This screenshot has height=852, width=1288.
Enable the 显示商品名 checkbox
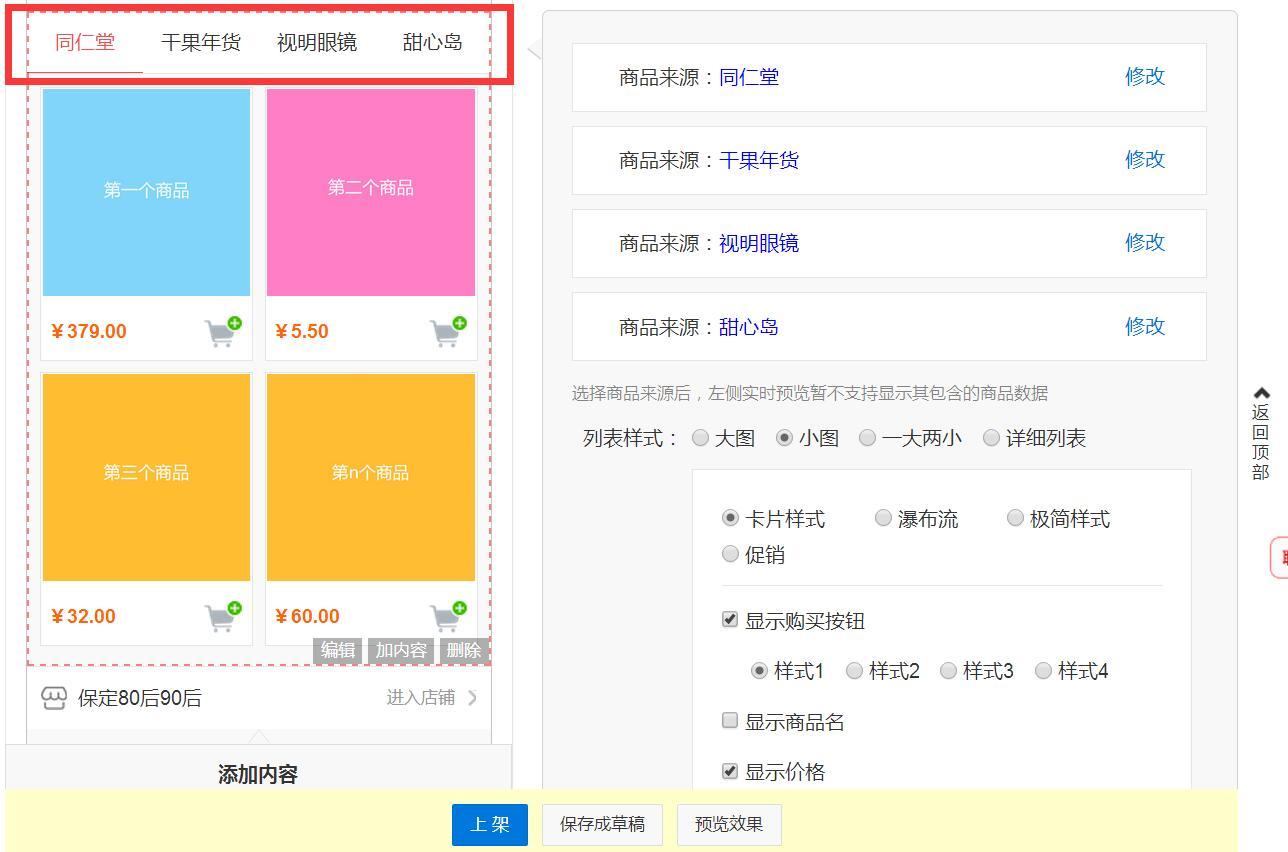coord(730,720)
